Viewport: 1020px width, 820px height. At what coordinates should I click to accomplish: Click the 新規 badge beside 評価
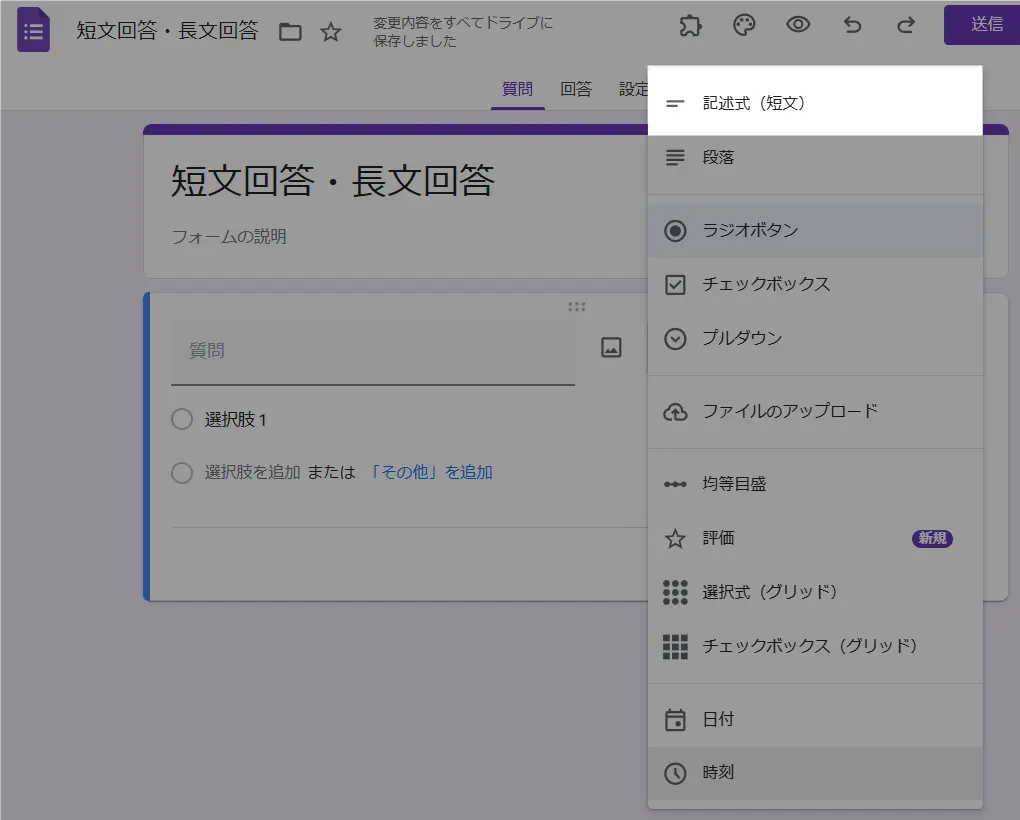pos(932,538)
